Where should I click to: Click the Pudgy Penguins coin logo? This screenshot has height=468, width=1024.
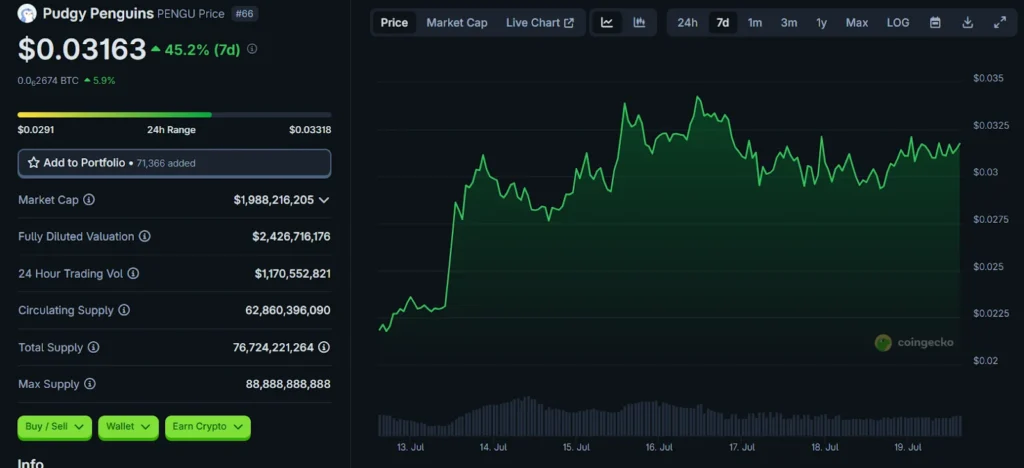point(27,13)
